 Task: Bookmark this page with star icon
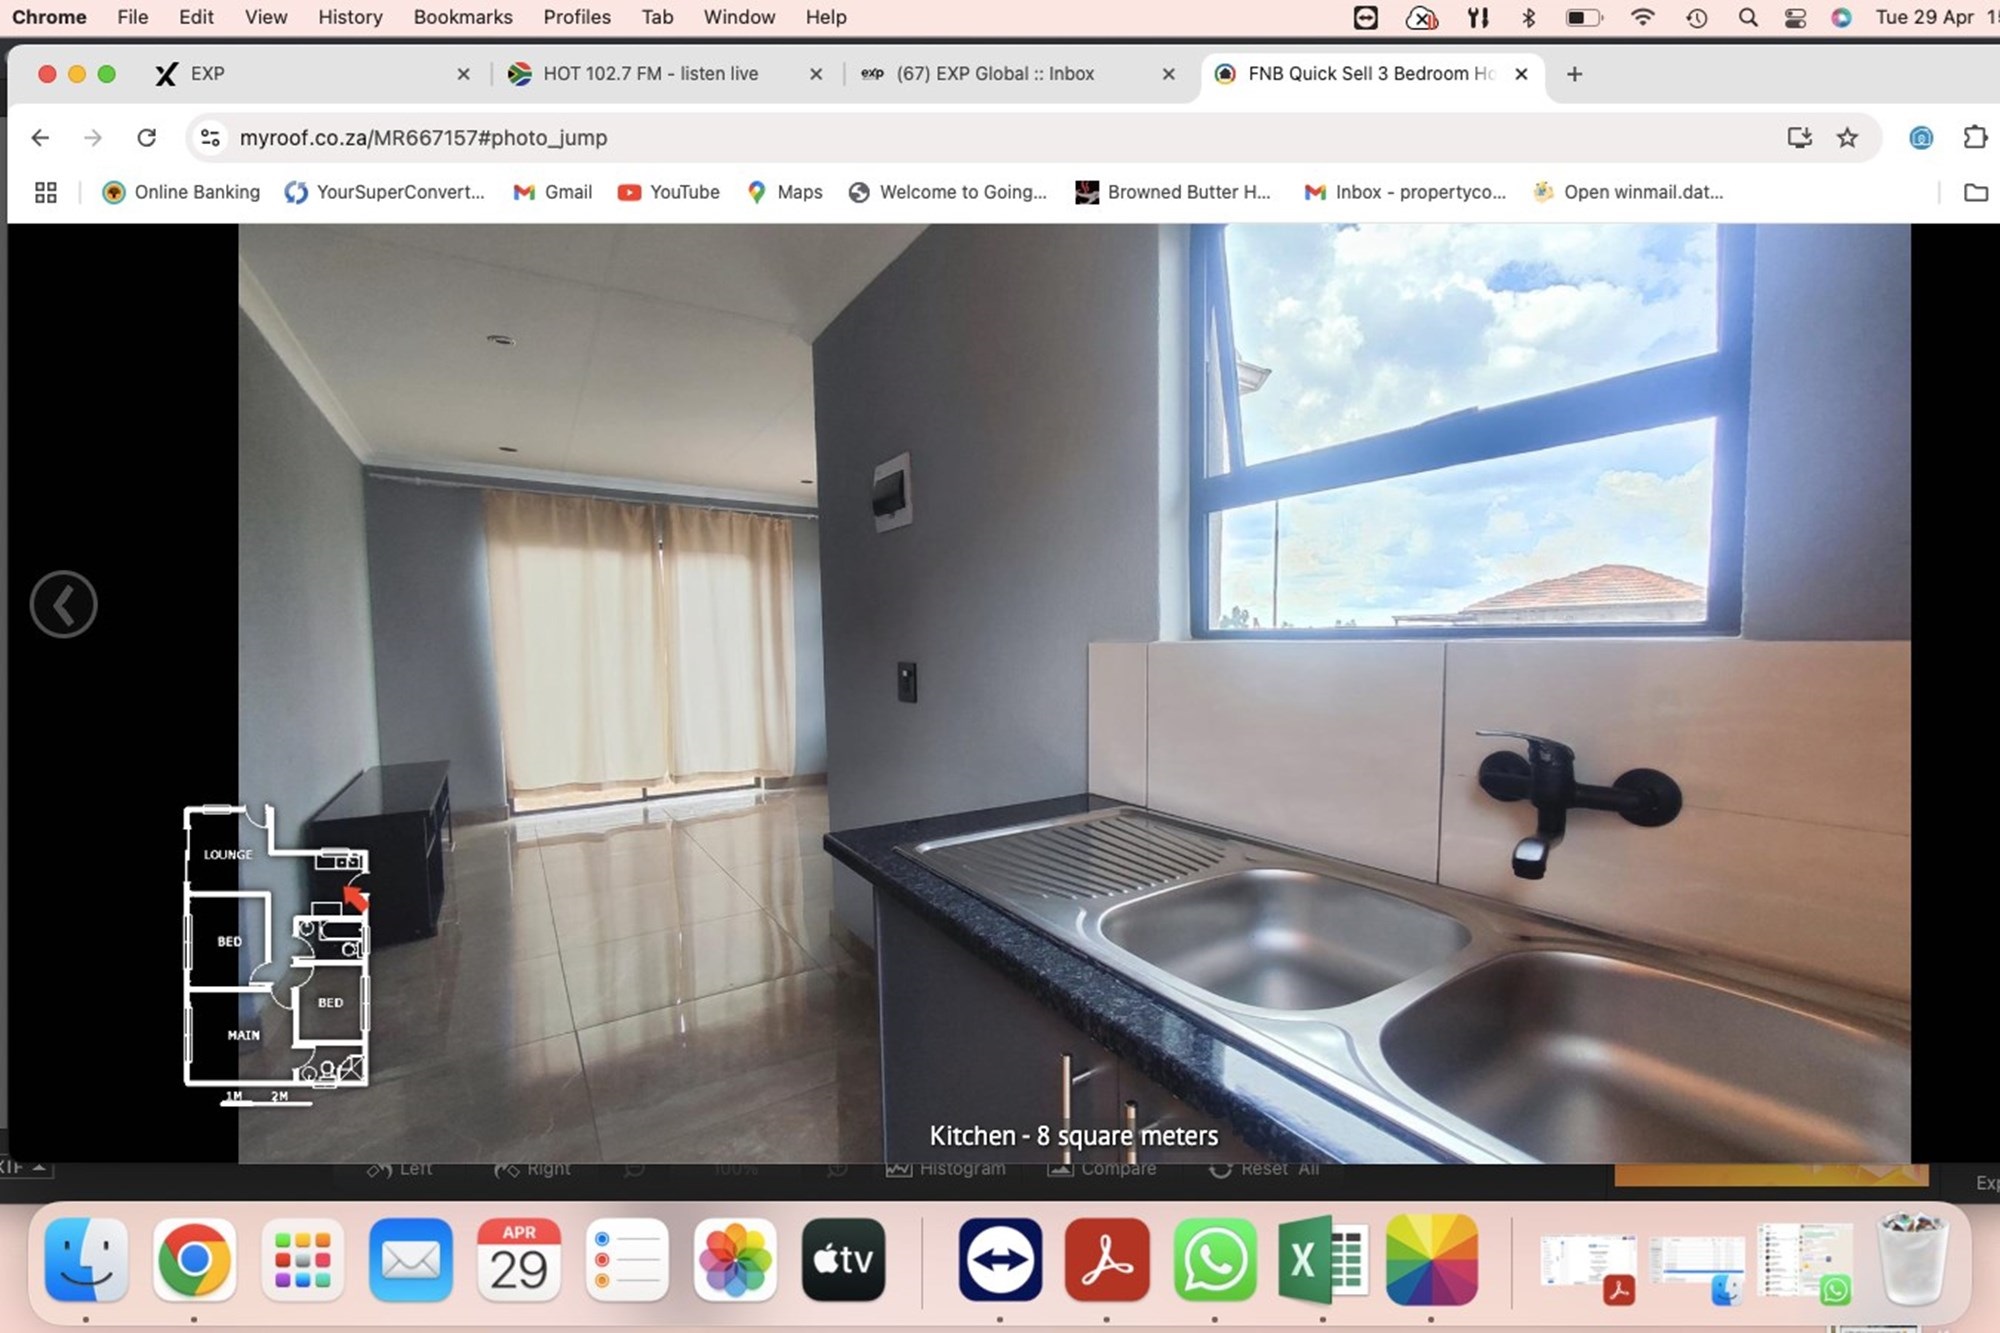(x=1847, y=137)
